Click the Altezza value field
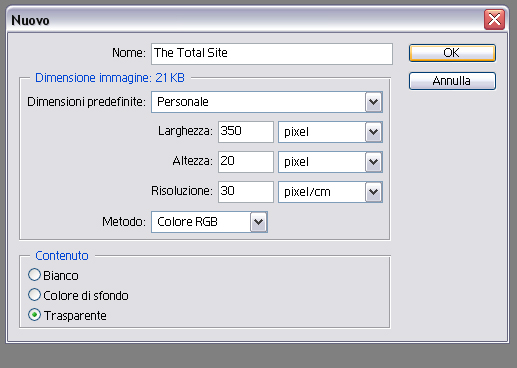Screen dimensions: 517x368 (x=246, y=162)
